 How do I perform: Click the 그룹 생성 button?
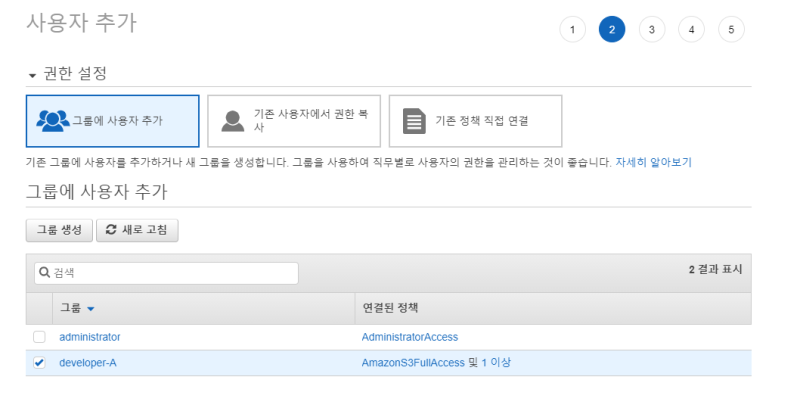[59, 230]
